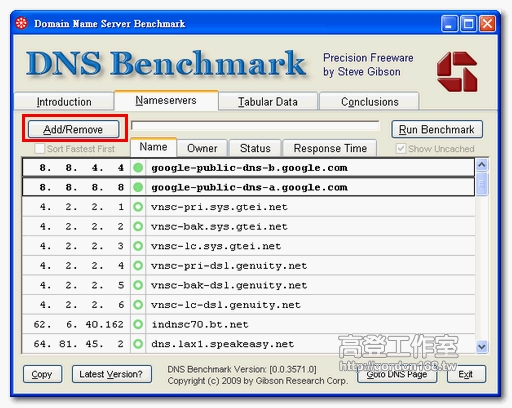The image size is (512, 408).
Task: Select dns.lax1.speakeasy.net entry
Action: click(248, 344)
